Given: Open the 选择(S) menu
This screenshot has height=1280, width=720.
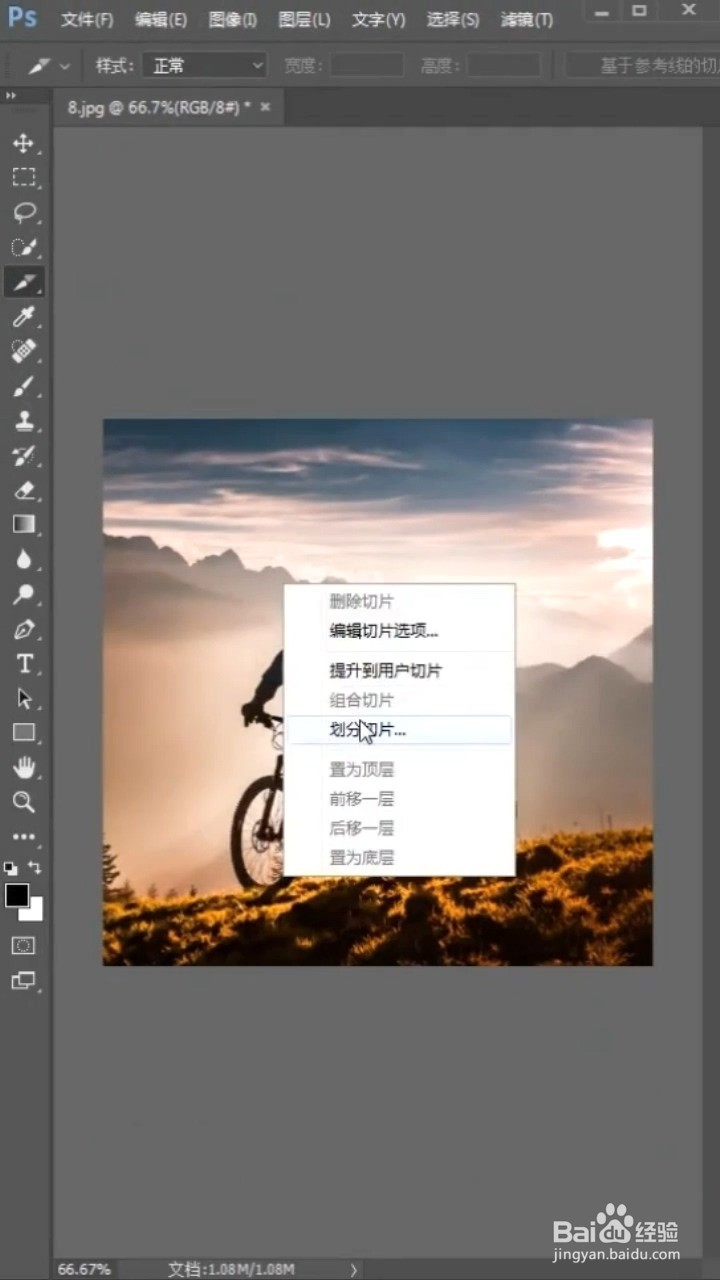Looking at the screenshot, I should click(x=453, y=20).
